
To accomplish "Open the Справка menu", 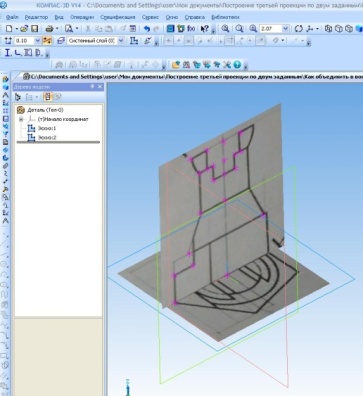I will click(195, 17).
